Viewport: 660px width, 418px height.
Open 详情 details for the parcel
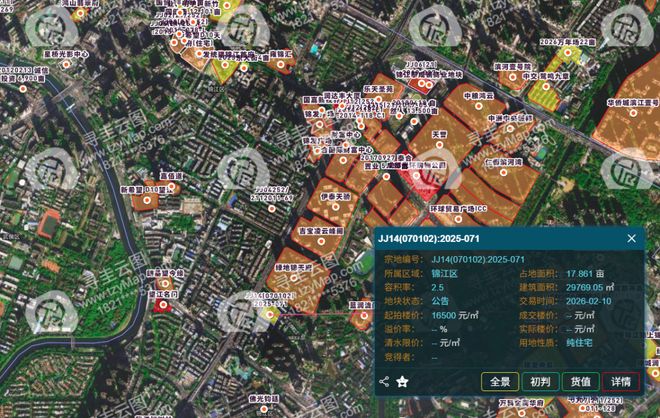click(x=621, y=382)
